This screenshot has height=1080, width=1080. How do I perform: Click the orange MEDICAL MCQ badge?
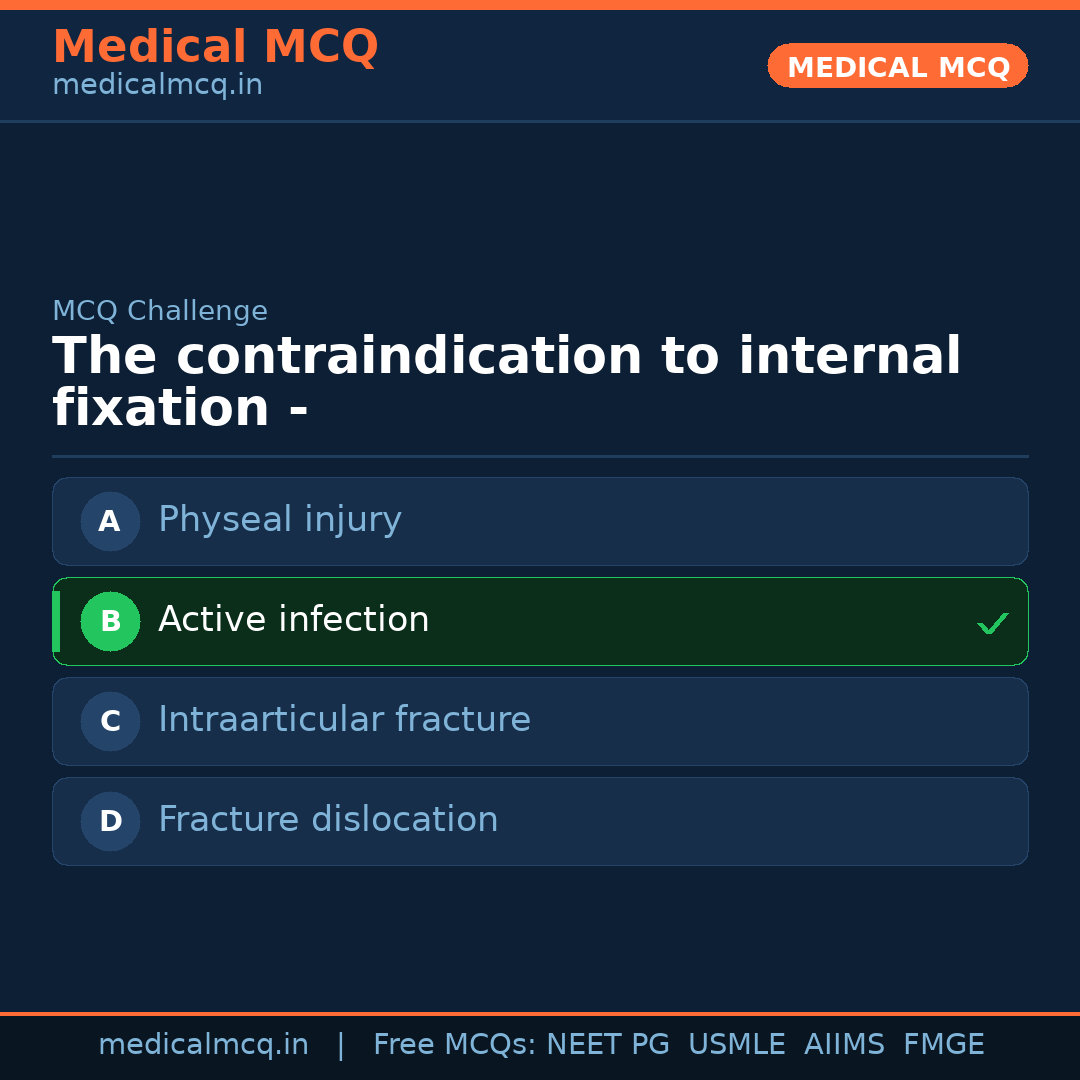coord(897,66)
